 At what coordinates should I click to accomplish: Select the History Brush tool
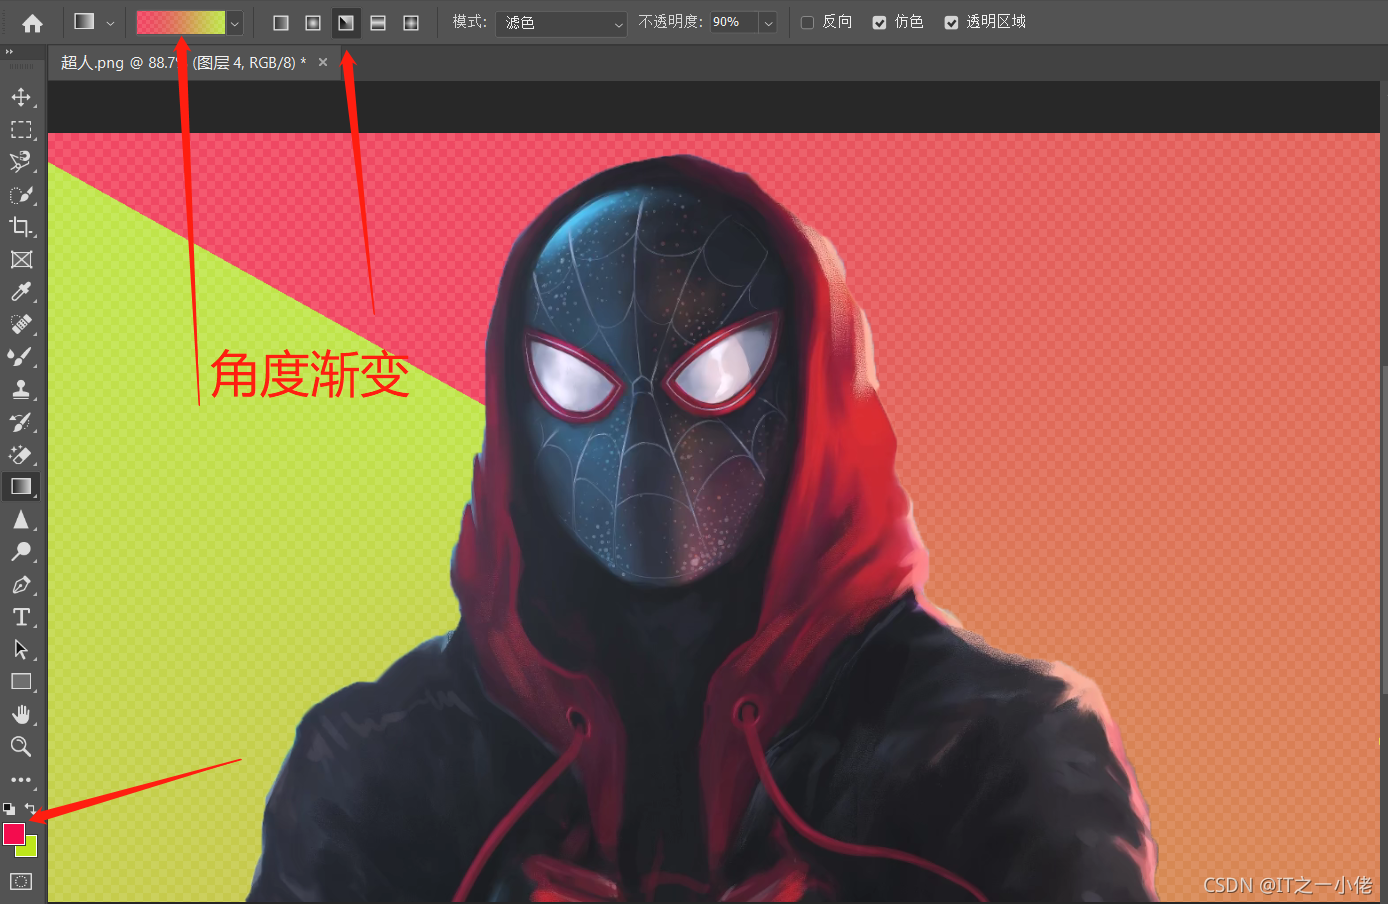coord(21,422)
